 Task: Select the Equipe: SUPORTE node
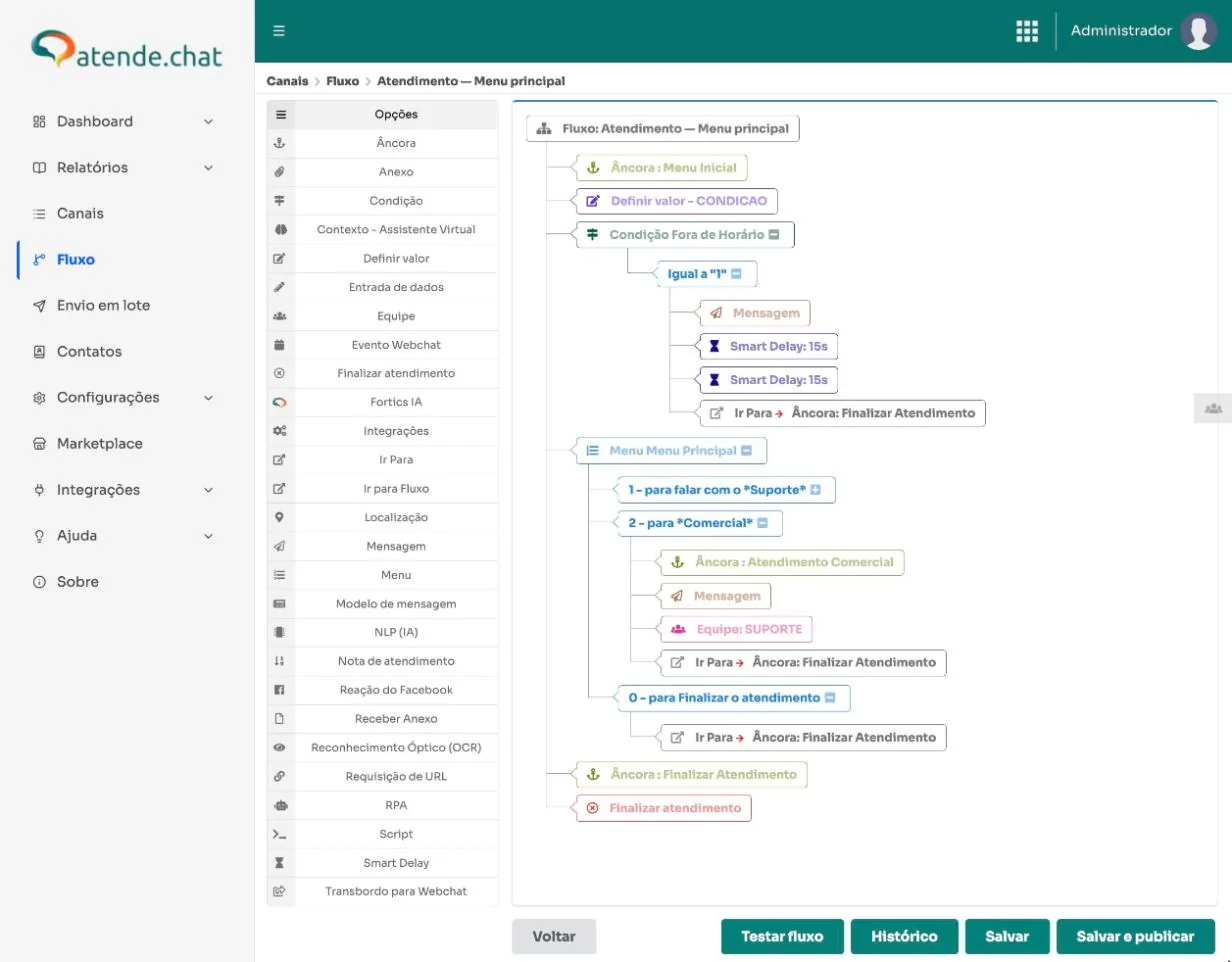click(736, 629)
